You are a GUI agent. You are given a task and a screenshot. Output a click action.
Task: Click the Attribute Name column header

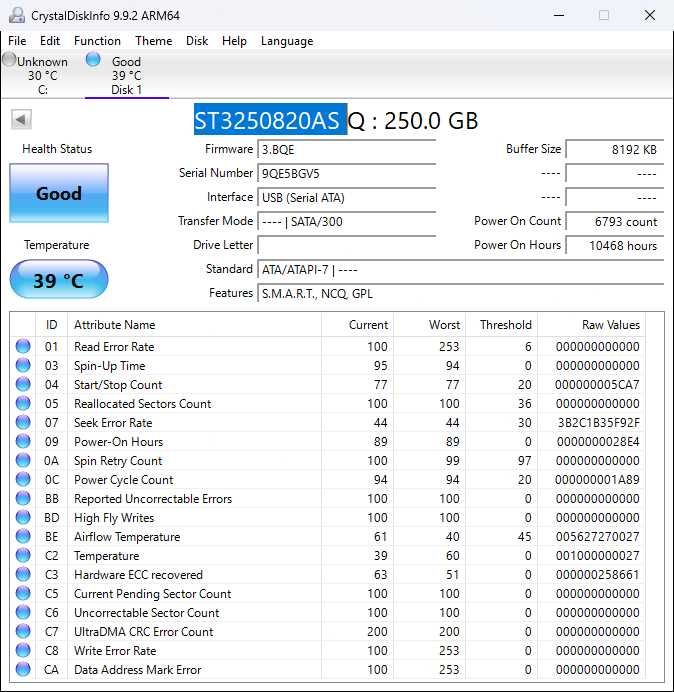(x=194, y=325)
